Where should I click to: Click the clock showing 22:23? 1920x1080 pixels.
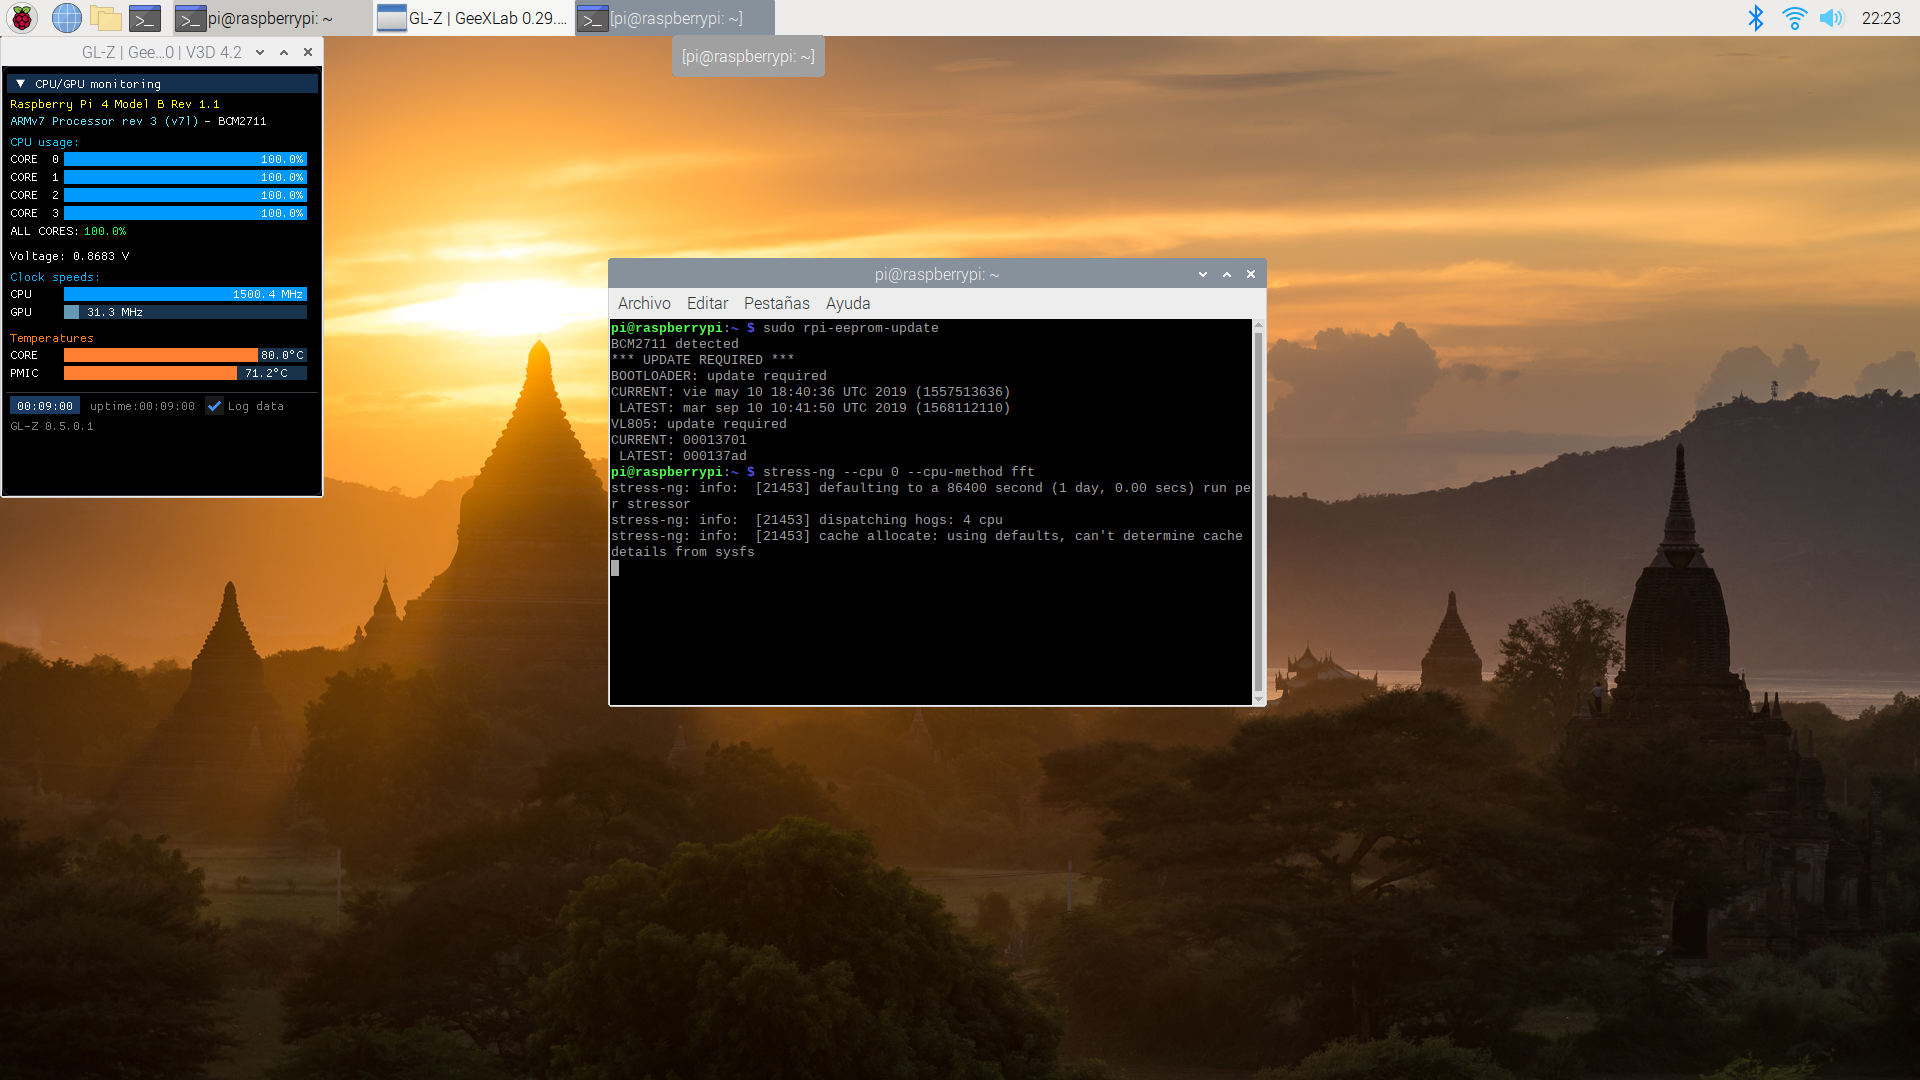[1880, 18]
